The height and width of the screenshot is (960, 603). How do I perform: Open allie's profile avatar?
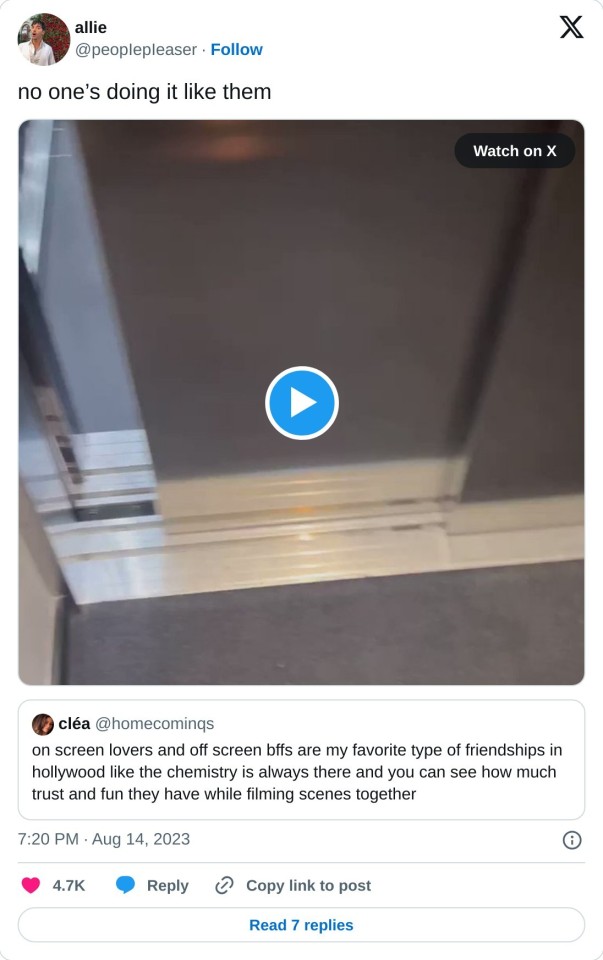click(43, 39)
